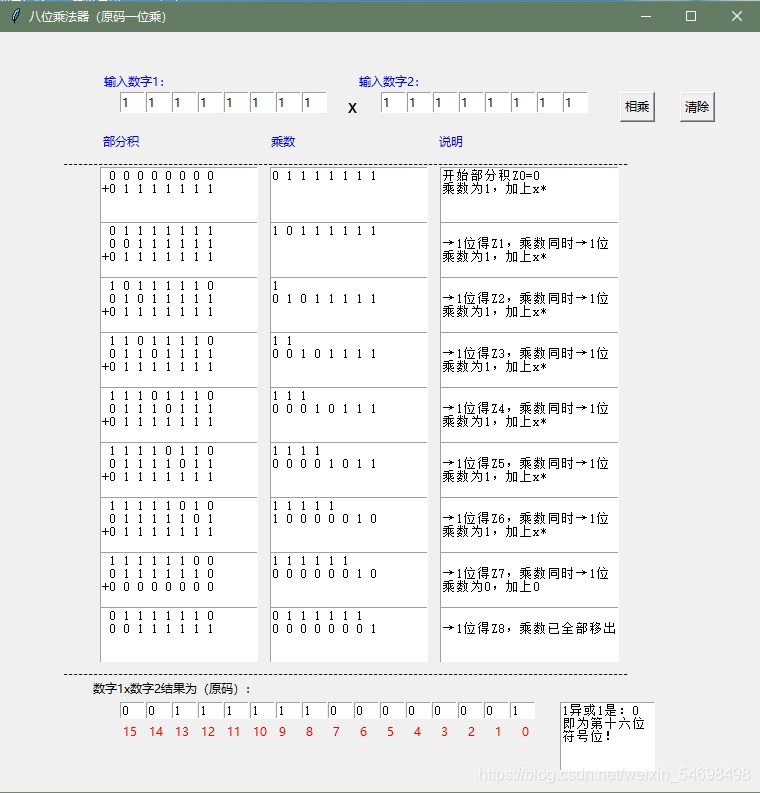Click the explanation box mentioning →1位得Z2

[529, 305]
